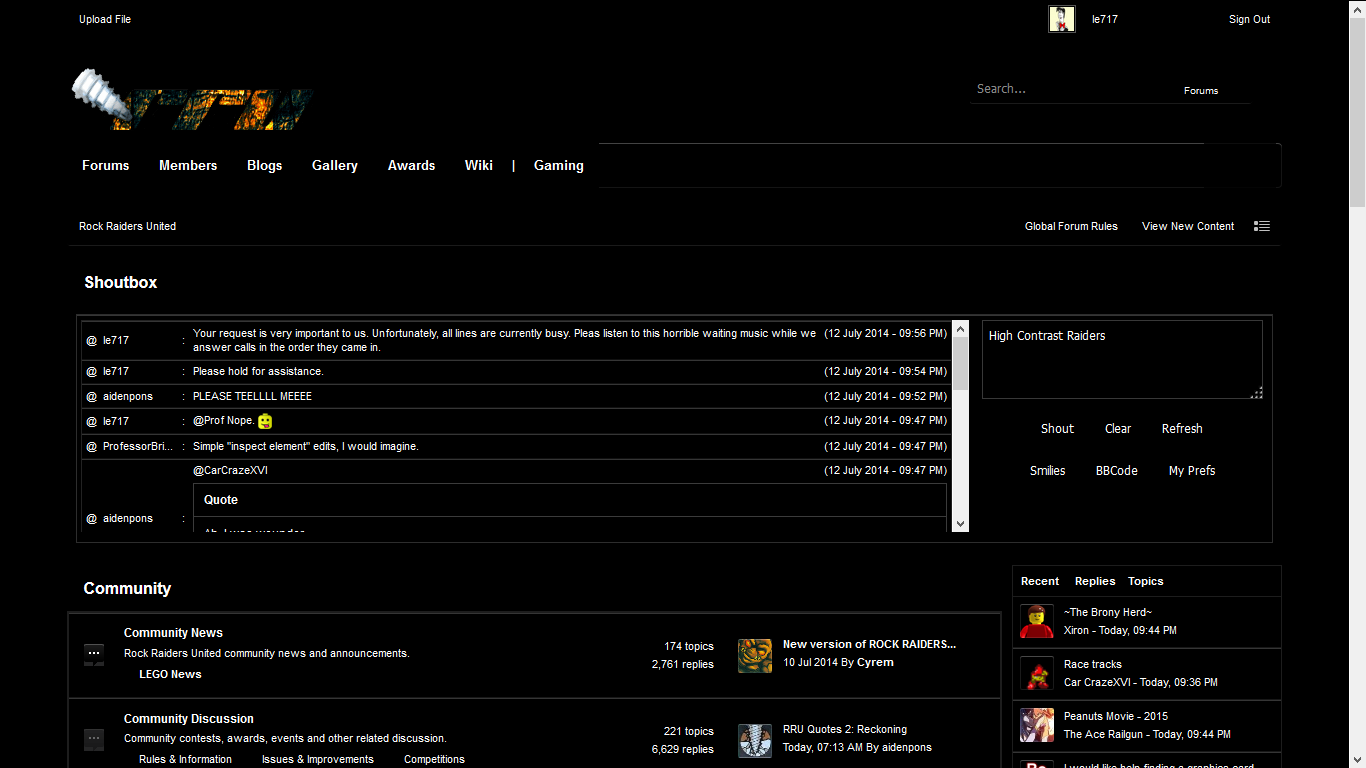Click the Community Discussion forum status icon
Image resolution: width=1366 pixels, height=768 pixels.
(94, 740)
